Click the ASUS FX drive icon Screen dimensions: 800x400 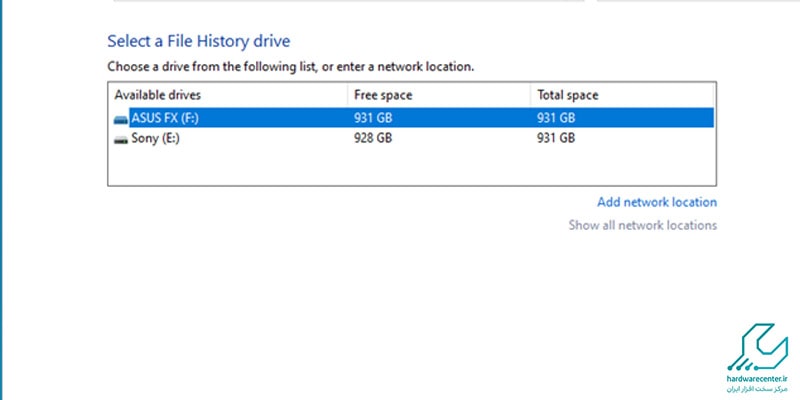(x=121, y=119)
